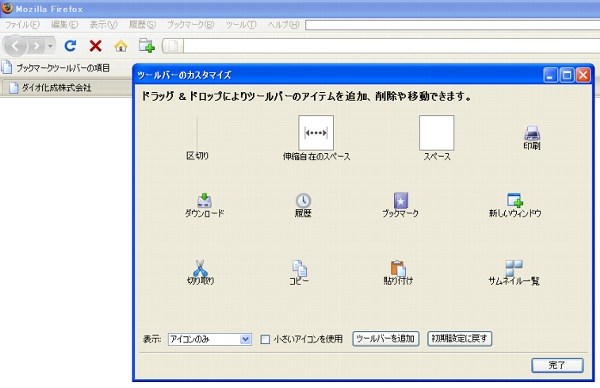Stop loading with the red X icon
The height and width of the screenshot is (388, 600).
[x=95, y=46]
